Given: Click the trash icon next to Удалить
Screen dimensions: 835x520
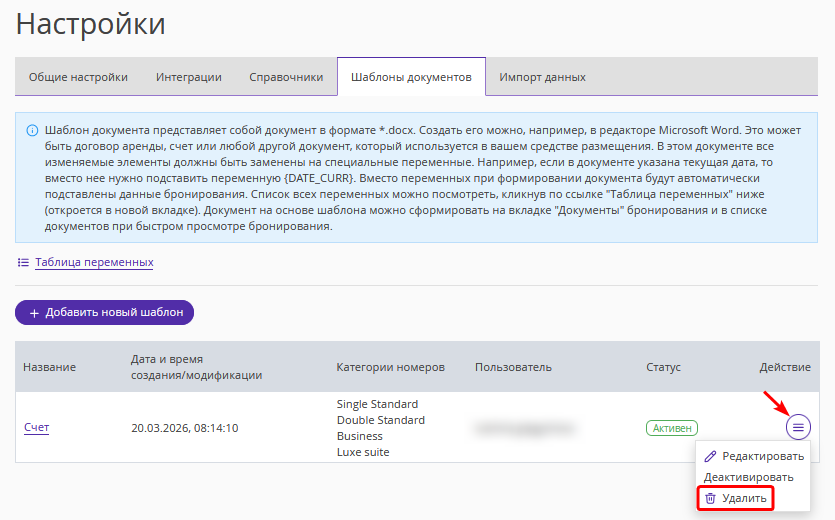Looking at the screenshot, I should click(711, 498).
